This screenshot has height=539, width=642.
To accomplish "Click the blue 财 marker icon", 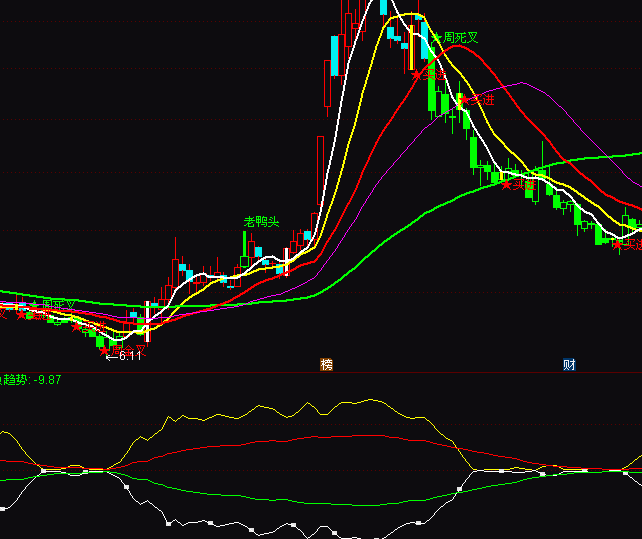I will (x=569, y=364).
